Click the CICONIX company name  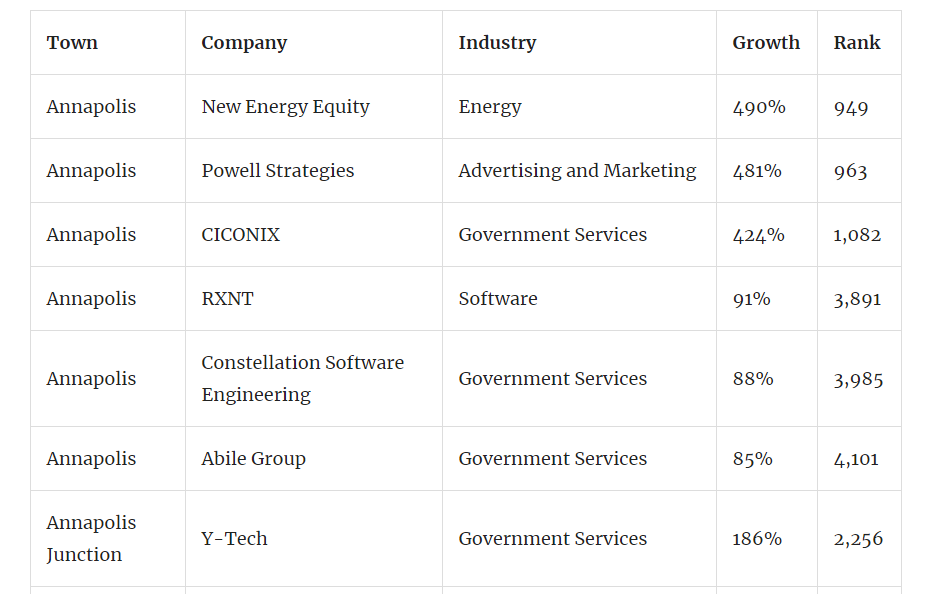241,235
